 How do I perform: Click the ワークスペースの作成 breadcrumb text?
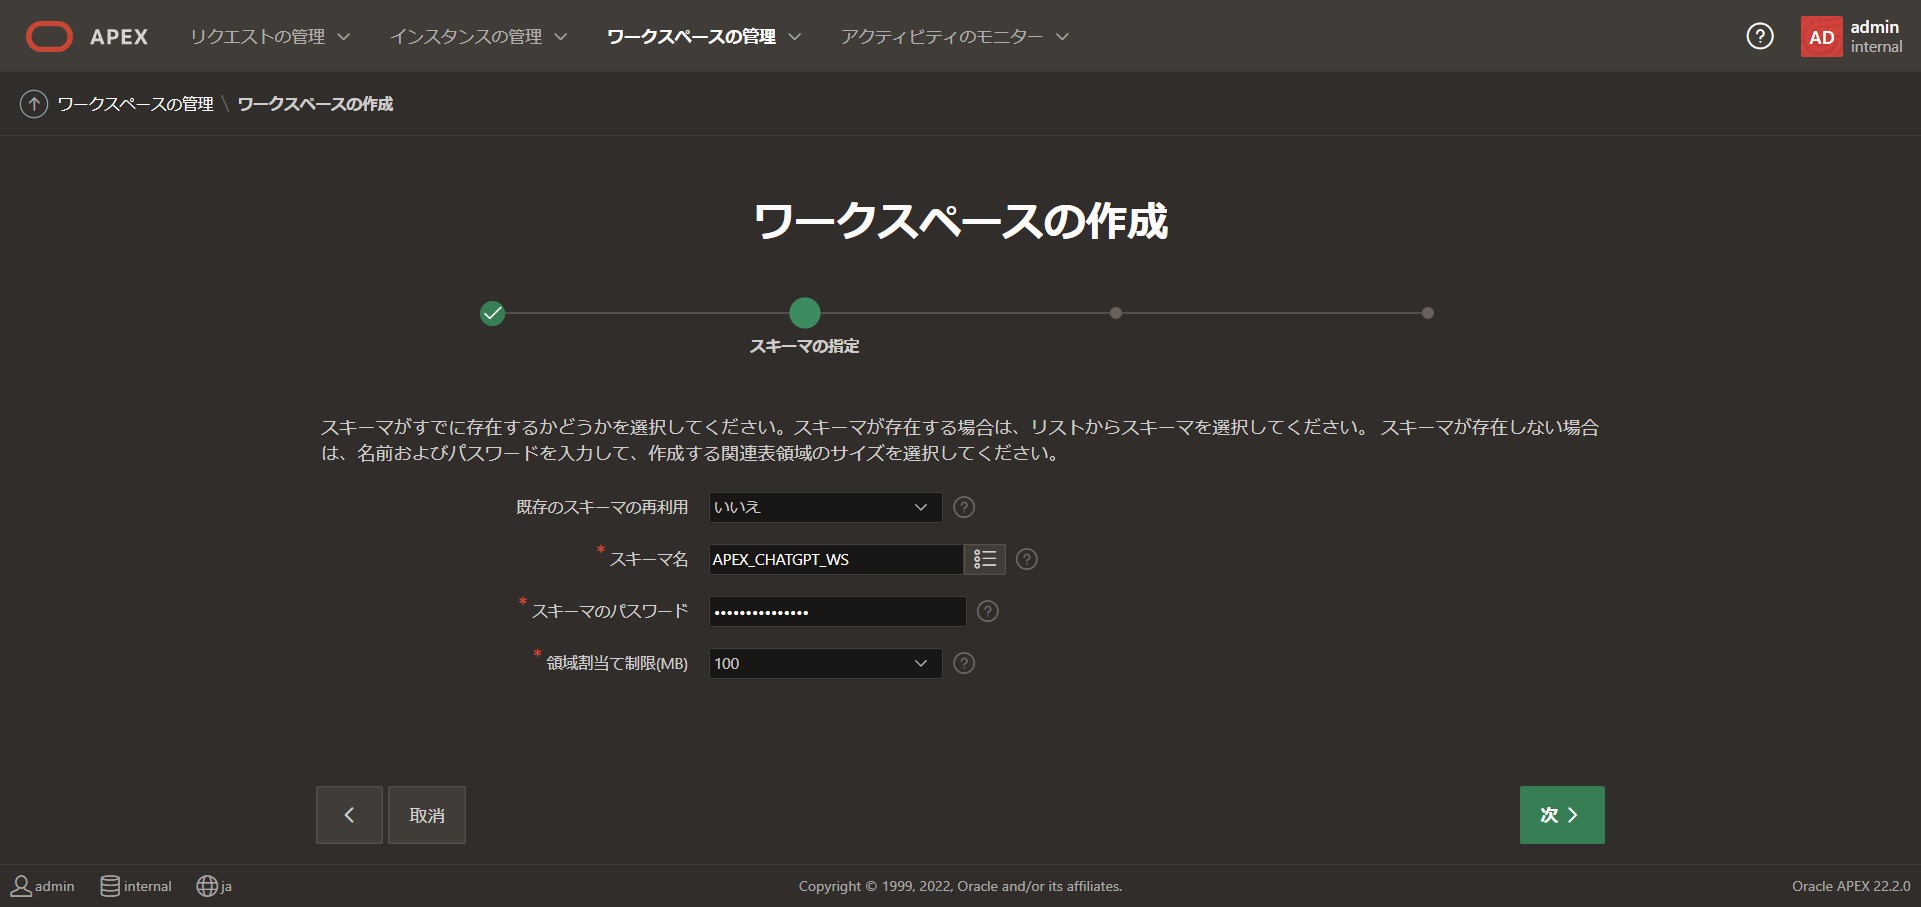[x=315, y=104]
